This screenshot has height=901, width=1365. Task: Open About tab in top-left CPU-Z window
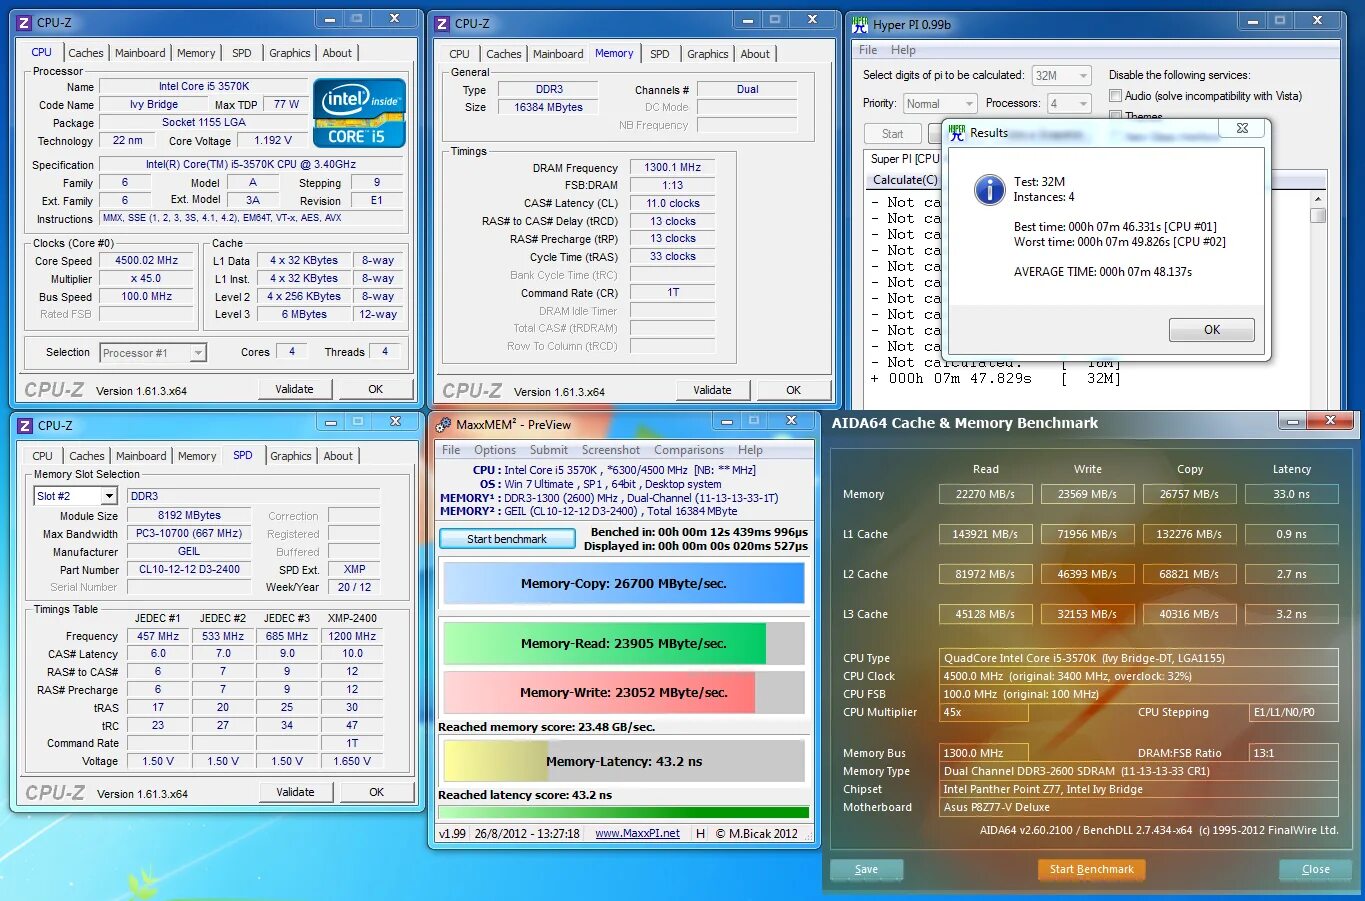[x=337, y=53]
